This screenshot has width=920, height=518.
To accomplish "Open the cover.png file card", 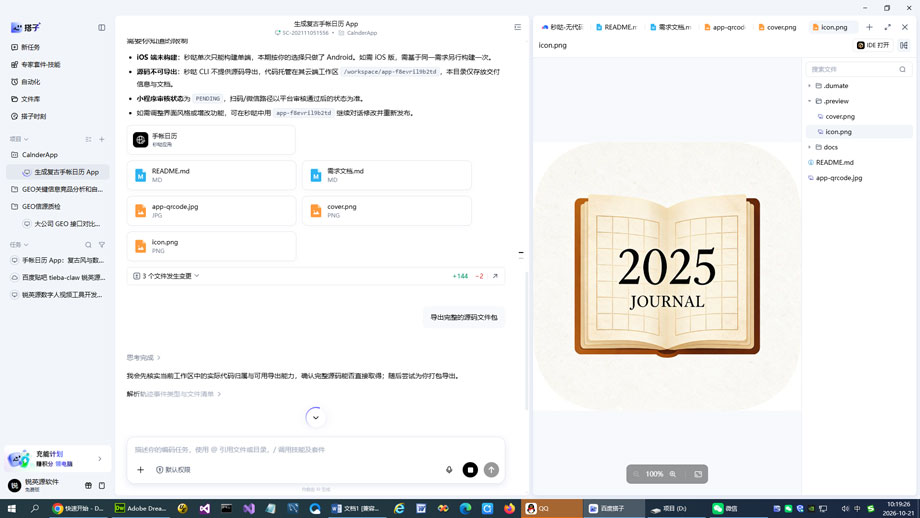I will pos(387,211).
